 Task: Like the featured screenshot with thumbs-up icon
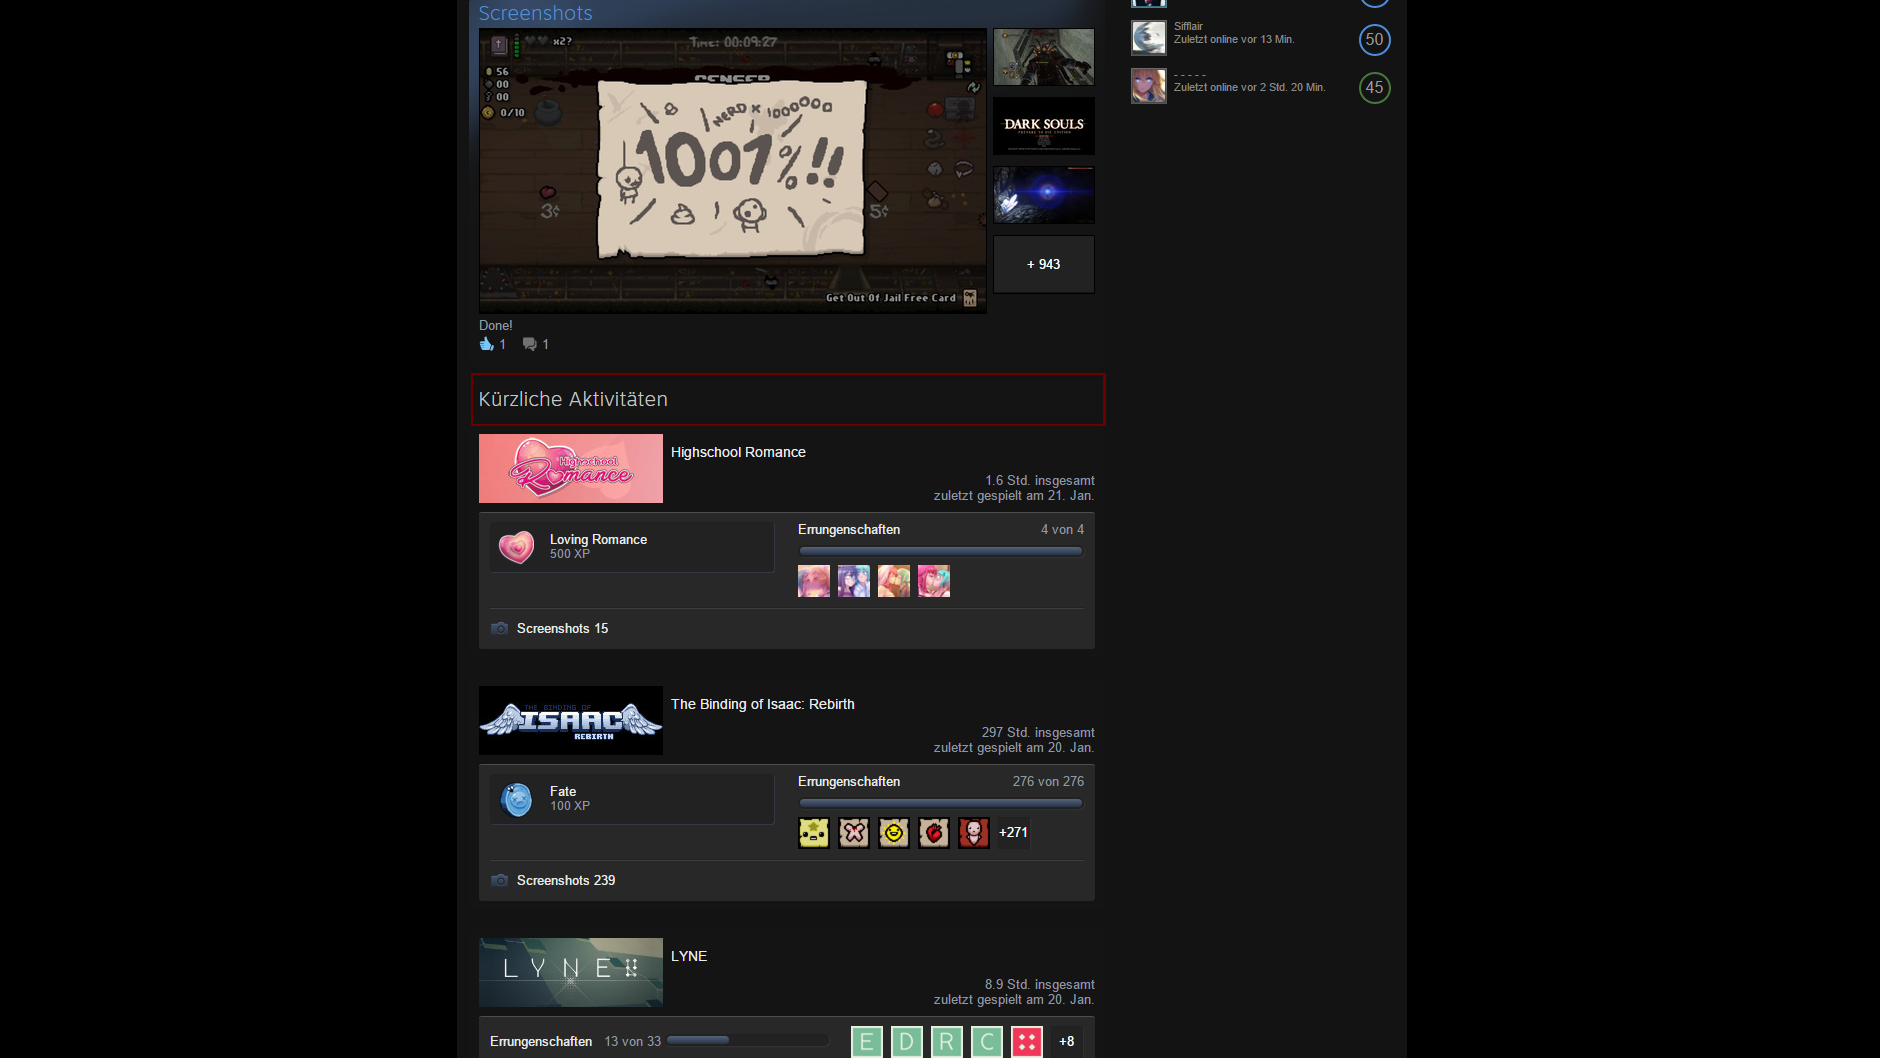click(x=487, y=344)
